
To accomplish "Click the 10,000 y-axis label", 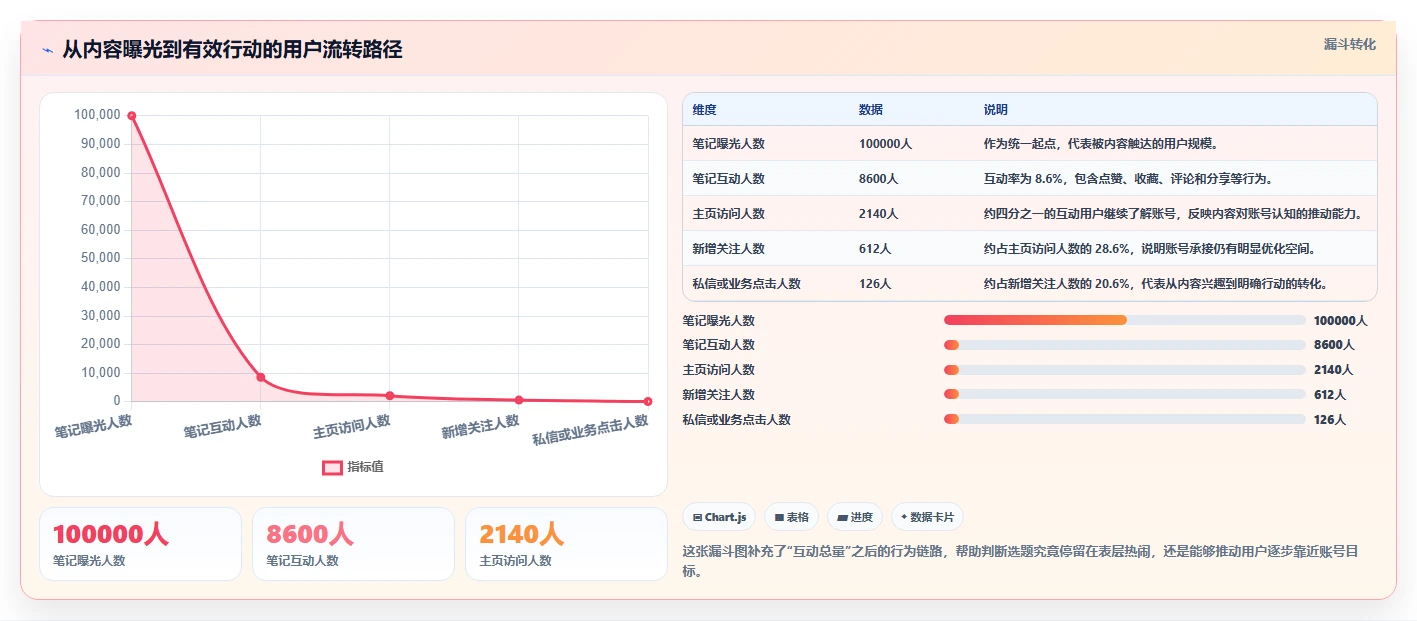I will point(100,373).
